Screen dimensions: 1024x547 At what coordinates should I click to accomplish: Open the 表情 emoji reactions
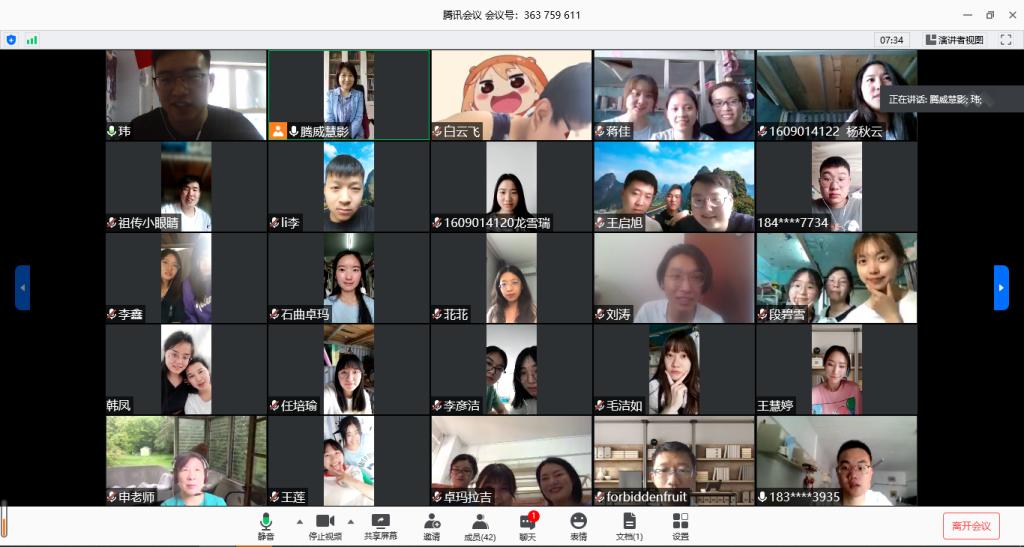(x=578, y=526)
